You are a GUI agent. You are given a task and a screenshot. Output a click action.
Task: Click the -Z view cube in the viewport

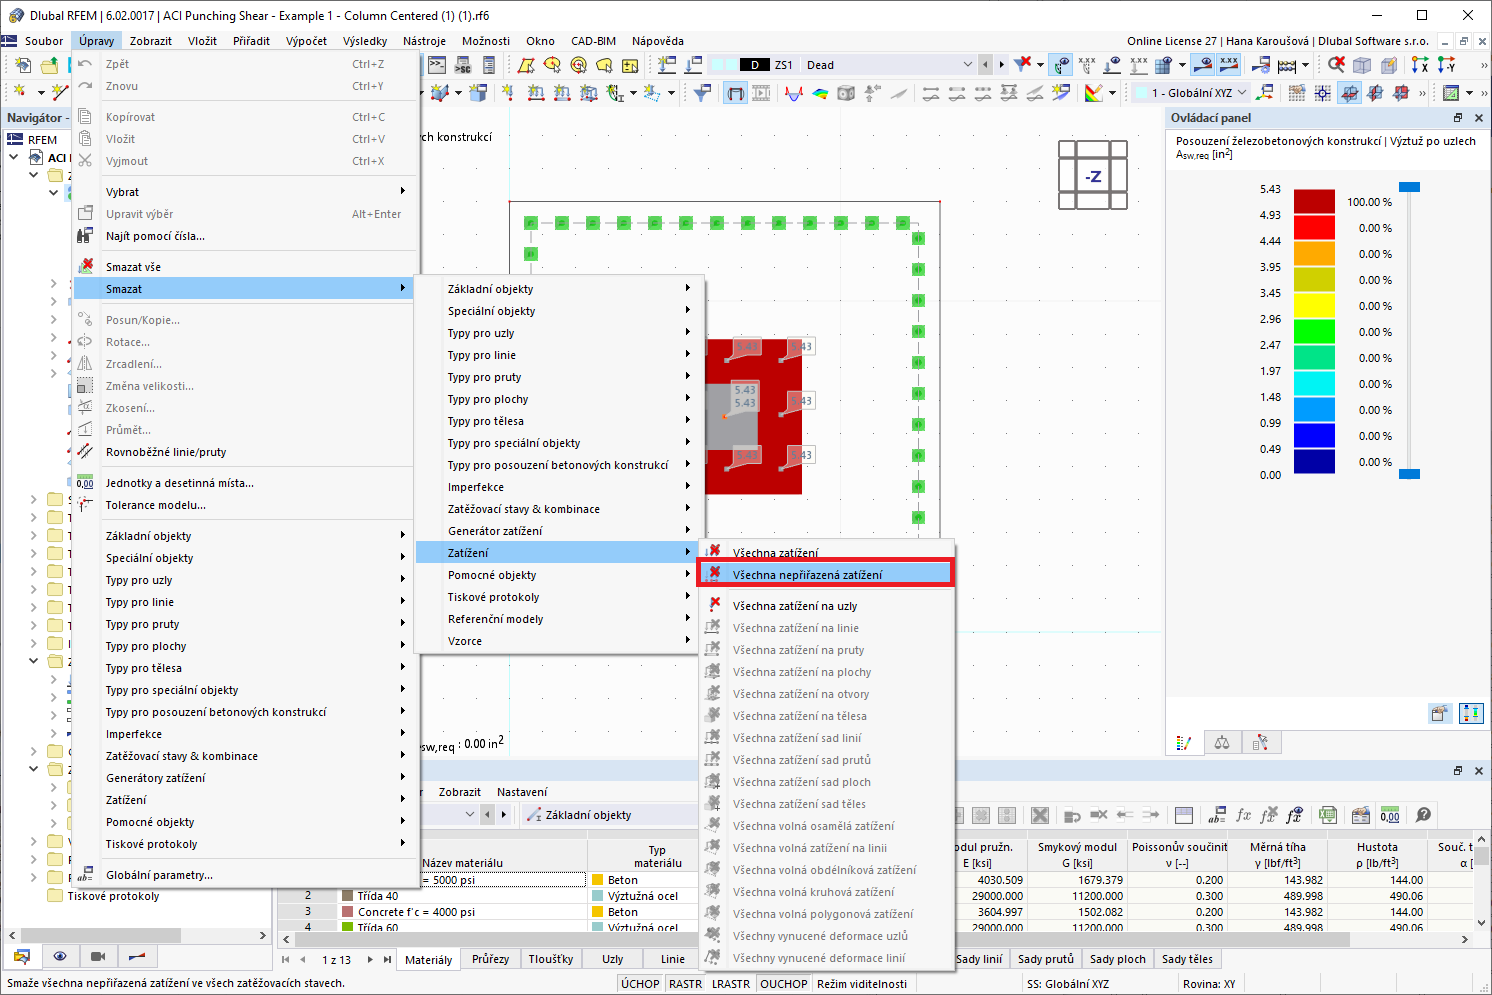[x=1093, y=175]
